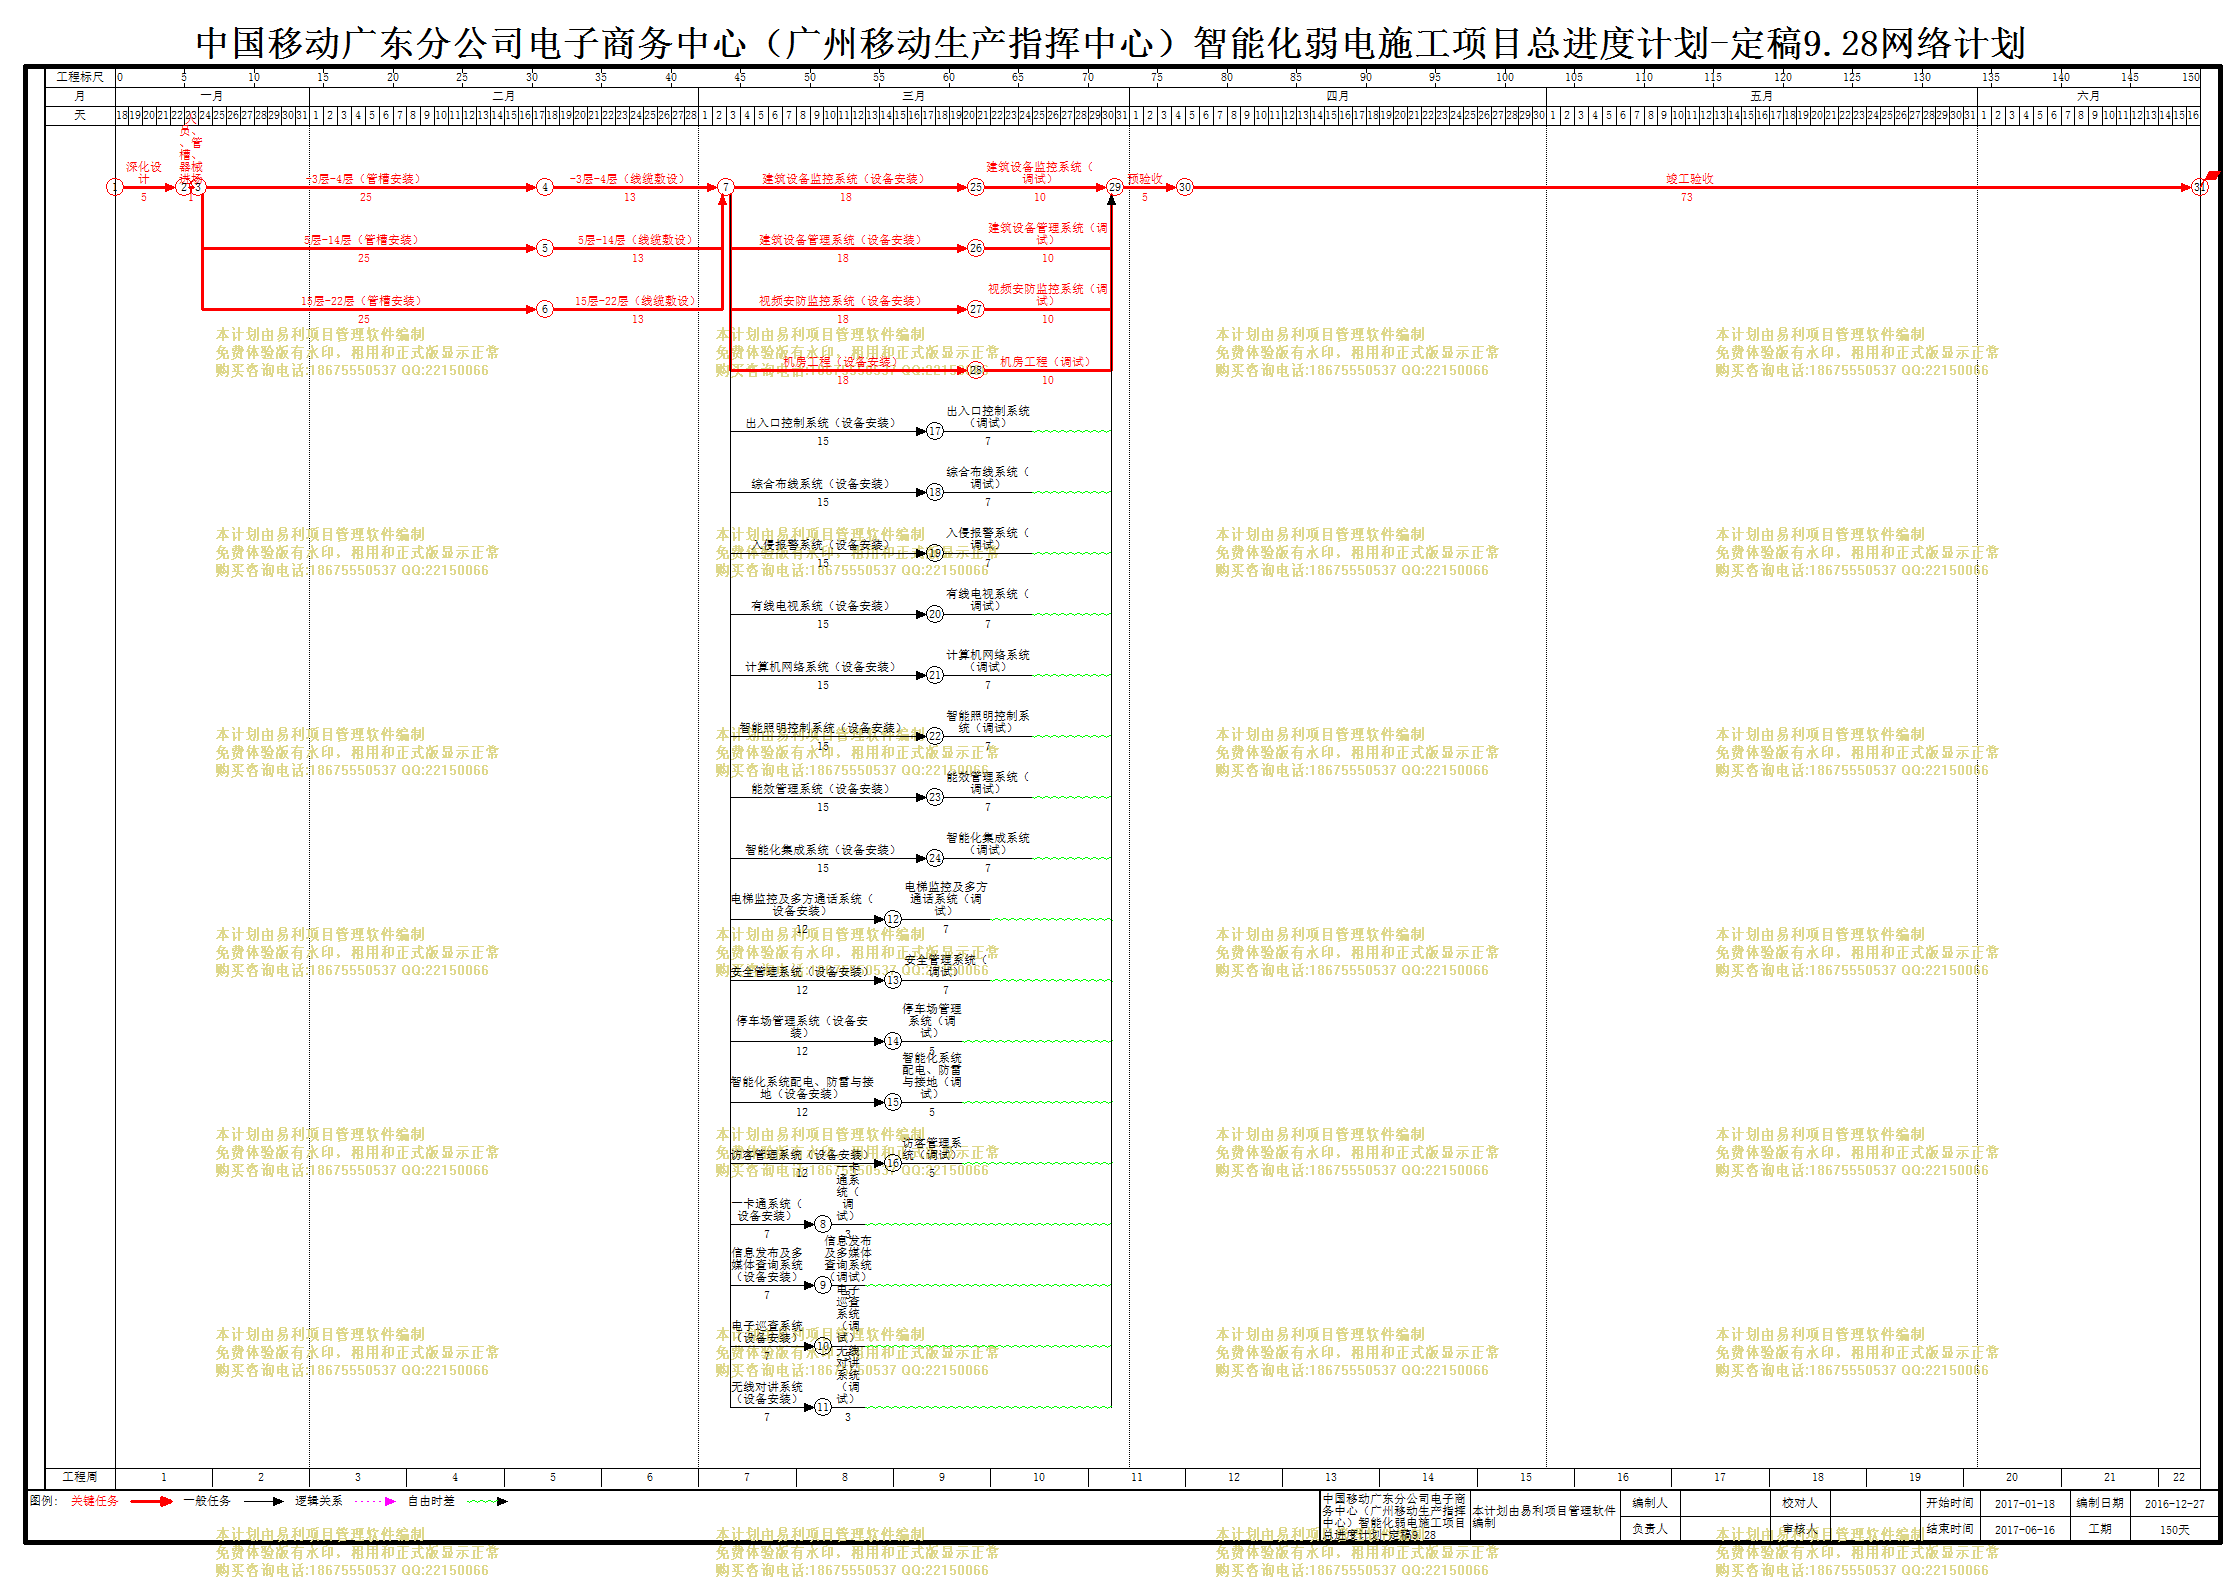The image size is (2224, 1577).
Task: Click end date value 2017-06-16
Action: point(2025,1529)
